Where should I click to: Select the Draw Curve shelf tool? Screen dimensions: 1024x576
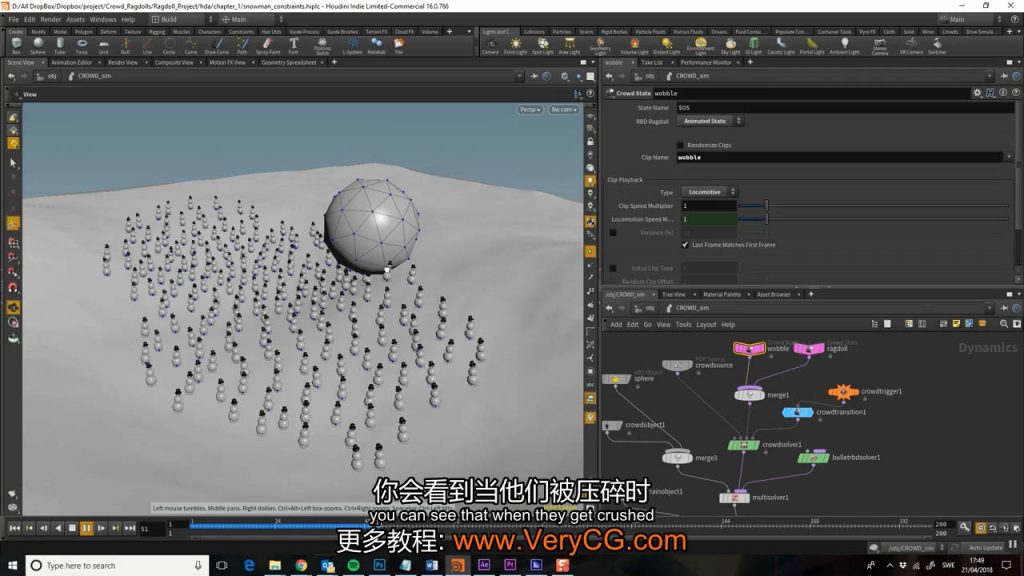(217, 46)
